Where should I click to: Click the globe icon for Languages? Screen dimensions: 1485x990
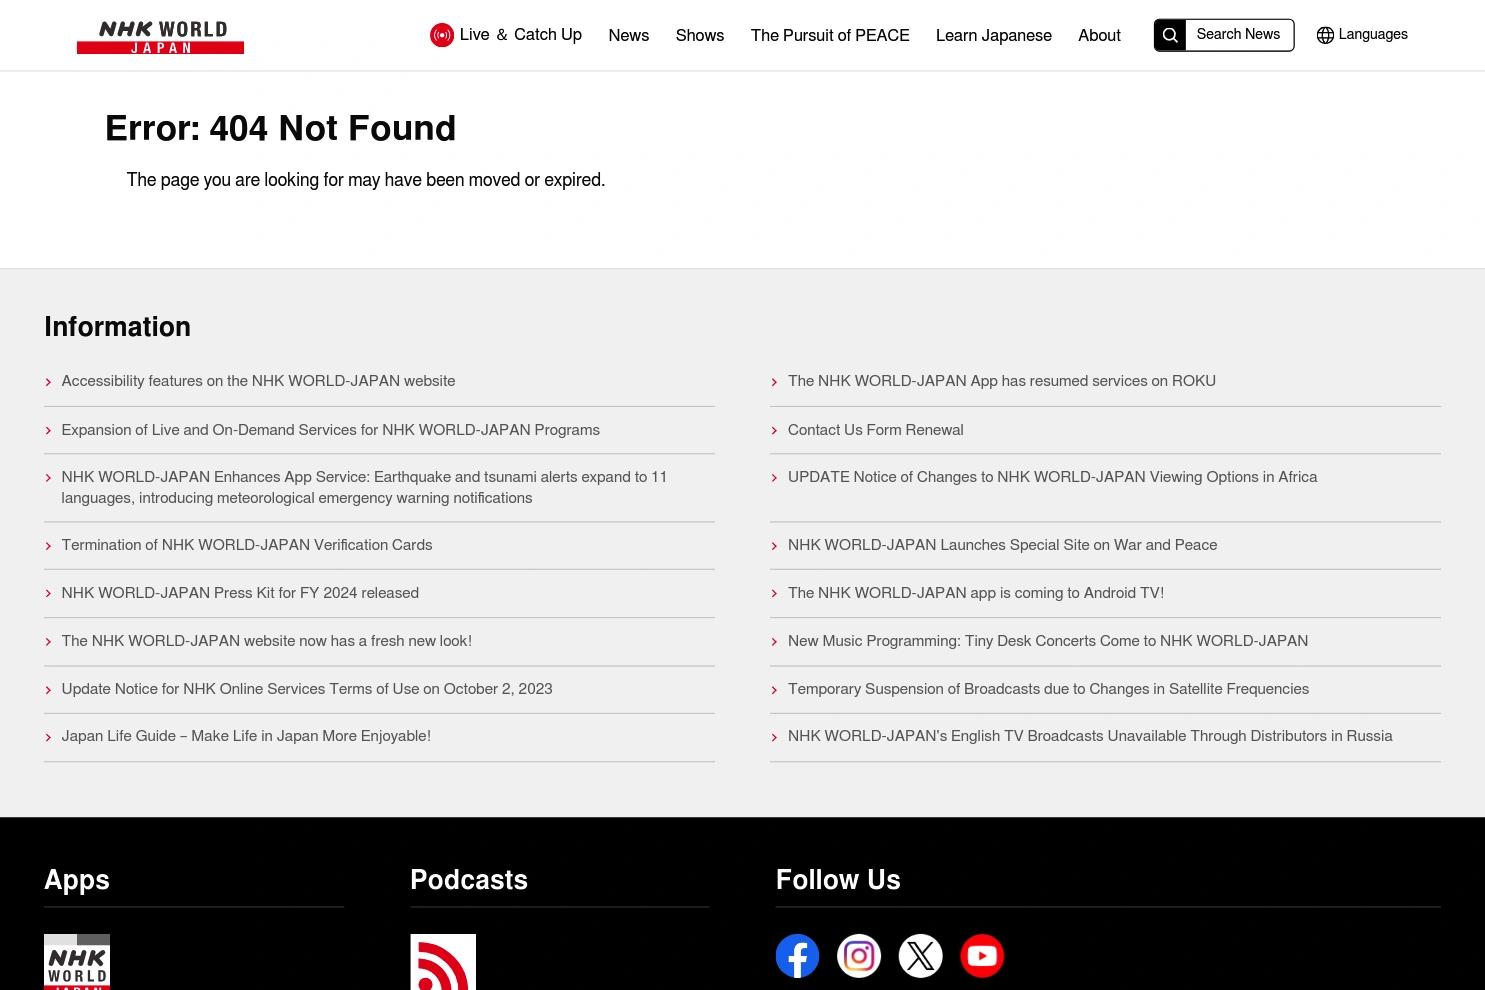coord(1325,35)
